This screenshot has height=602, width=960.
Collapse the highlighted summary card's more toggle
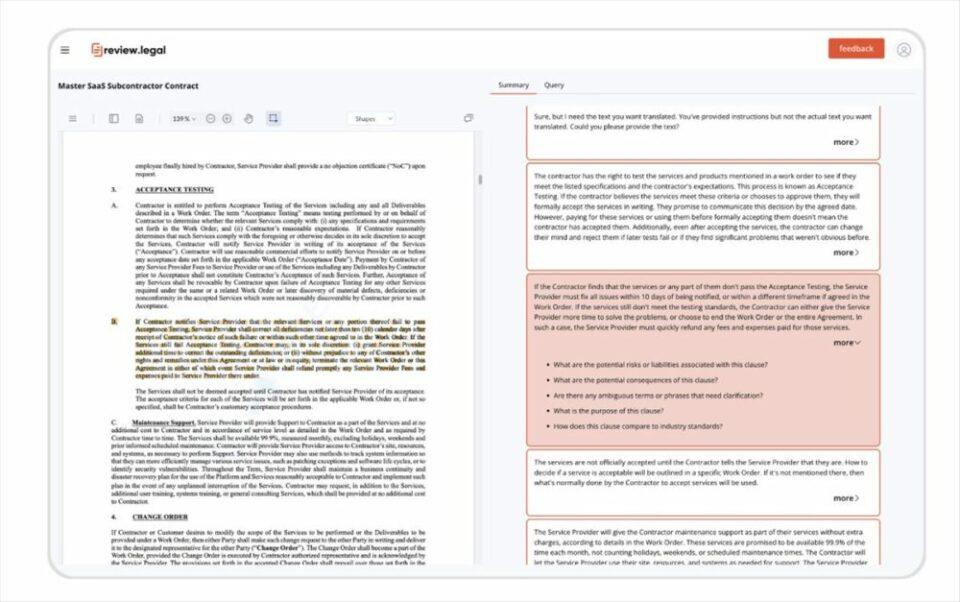point(847,342)
